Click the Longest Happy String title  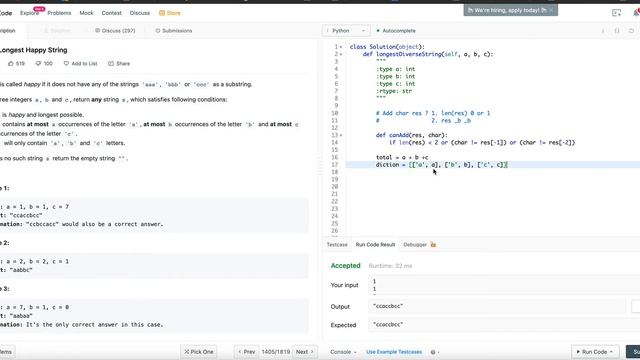click(33, 50)
